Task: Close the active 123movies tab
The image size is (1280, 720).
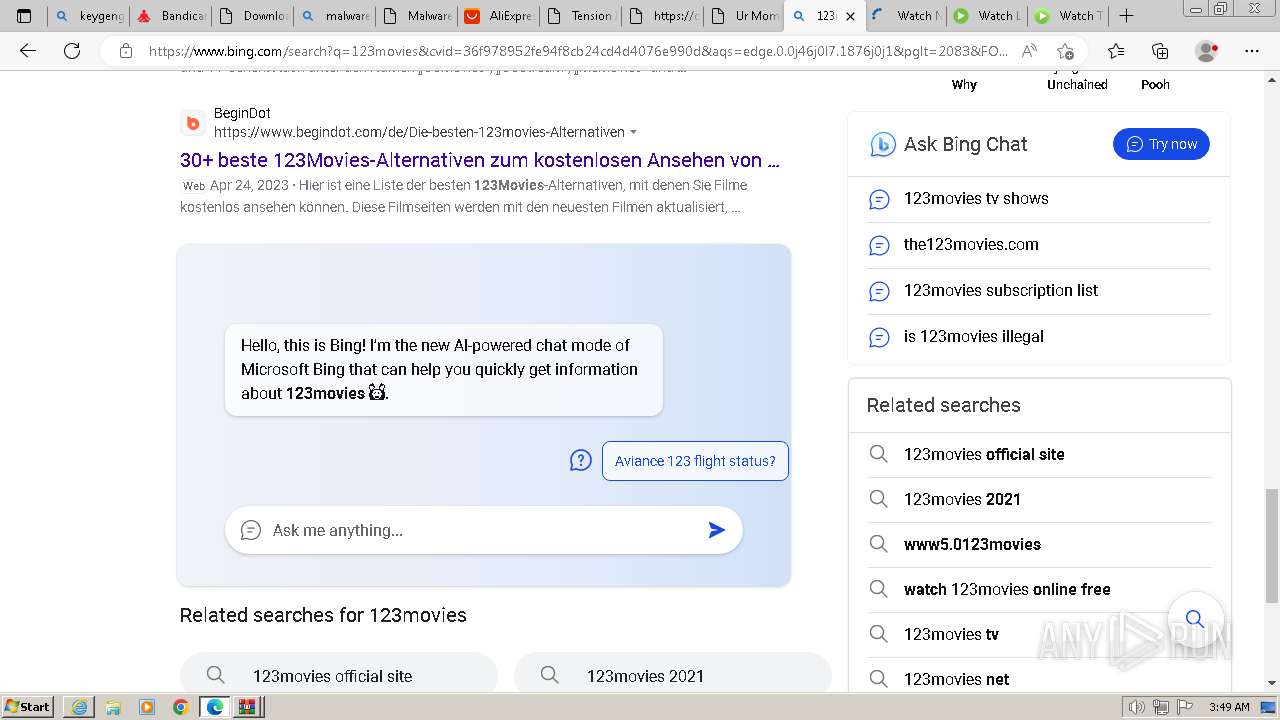Action: pos(850,16)
